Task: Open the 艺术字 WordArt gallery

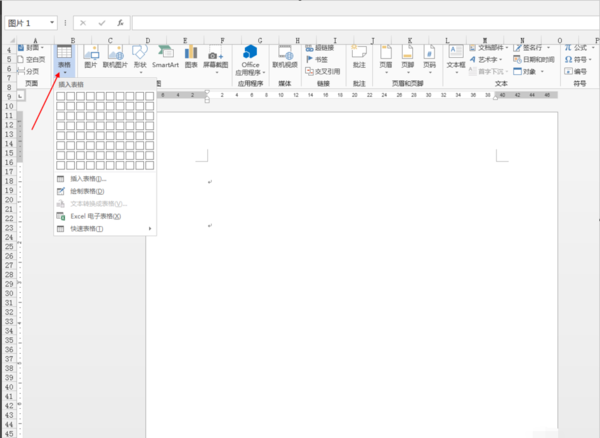Action: pos(486,59)
